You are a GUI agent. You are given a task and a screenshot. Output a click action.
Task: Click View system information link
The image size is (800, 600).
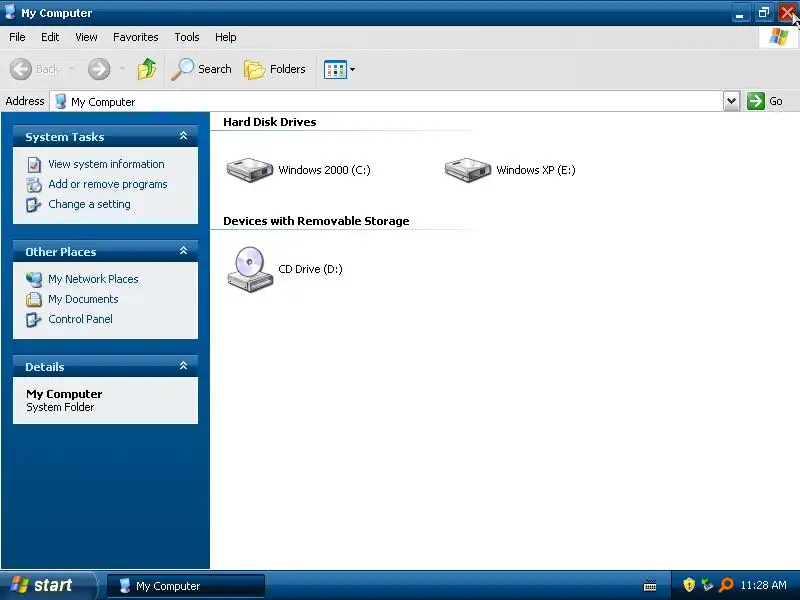coord(106,164)
